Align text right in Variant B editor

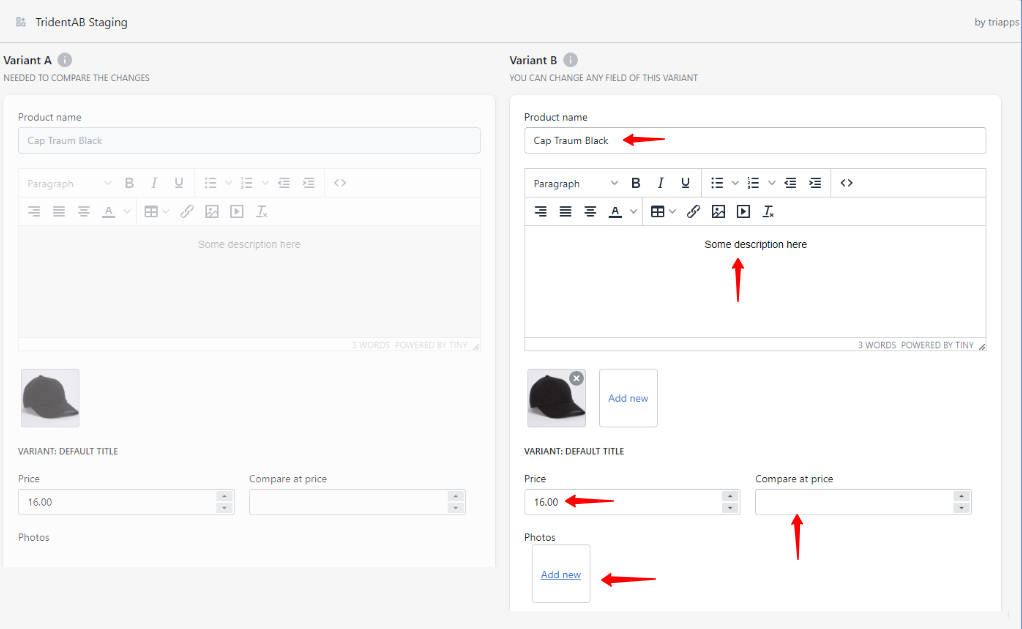point(540,212)
